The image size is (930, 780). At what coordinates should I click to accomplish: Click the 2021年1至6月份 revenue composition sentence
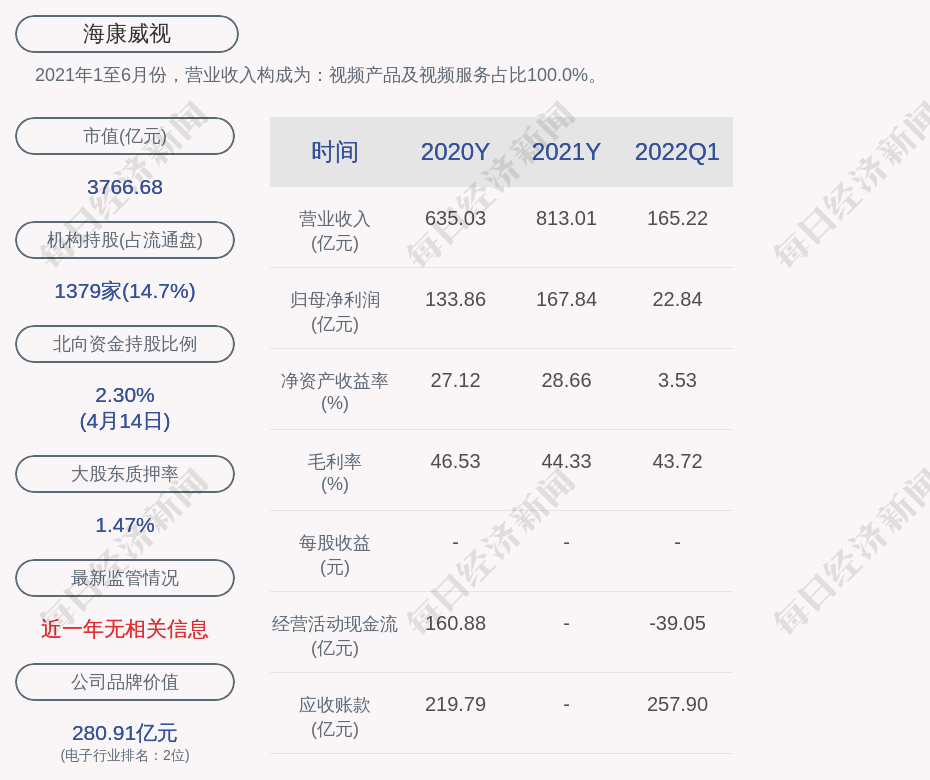pos(317,75)
